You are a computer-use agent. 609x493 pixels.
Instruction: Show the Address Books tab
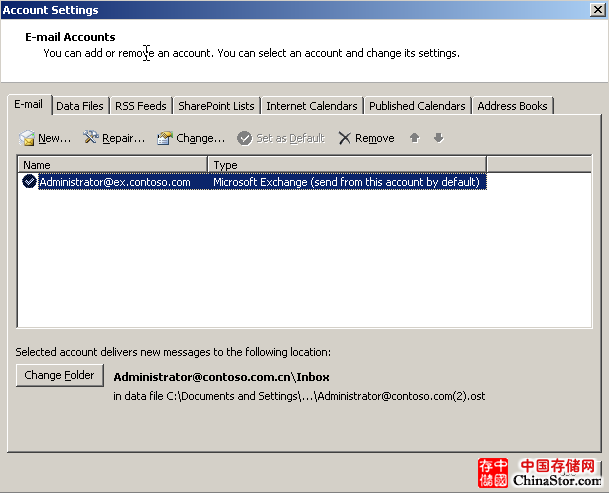point(512,106)
